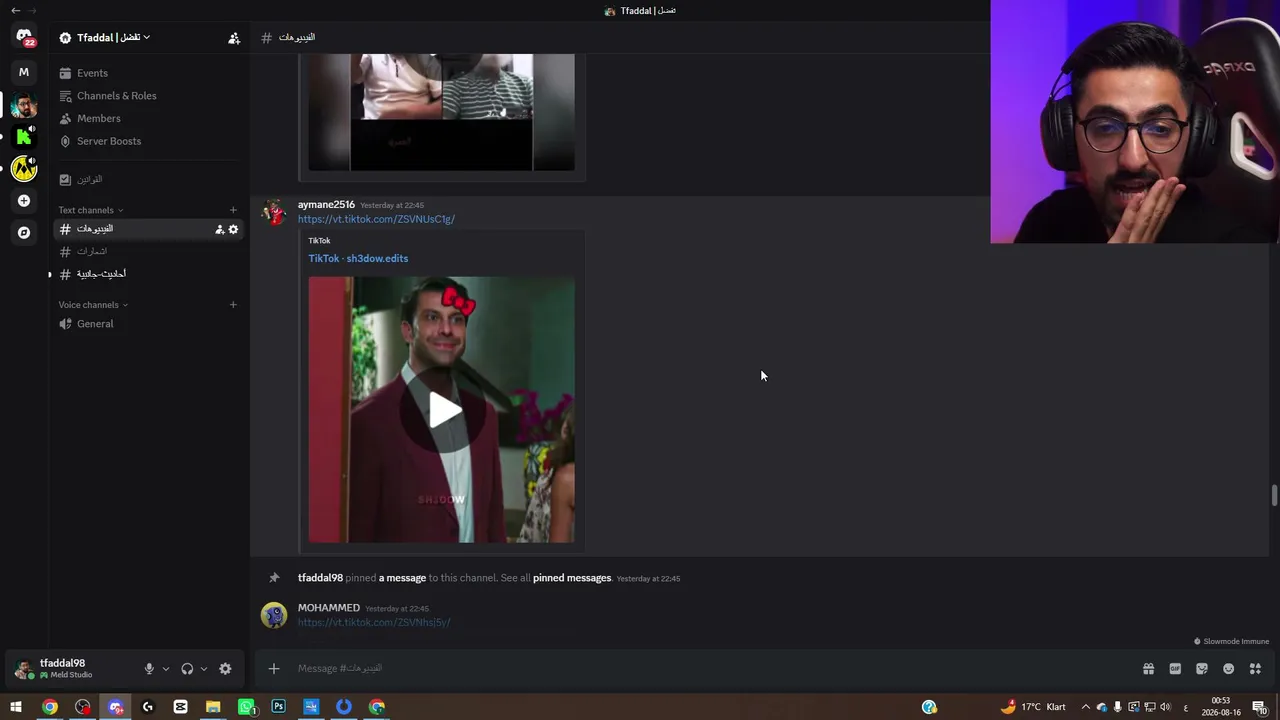See all pinned messages
1280x720 pixels.
572,578
